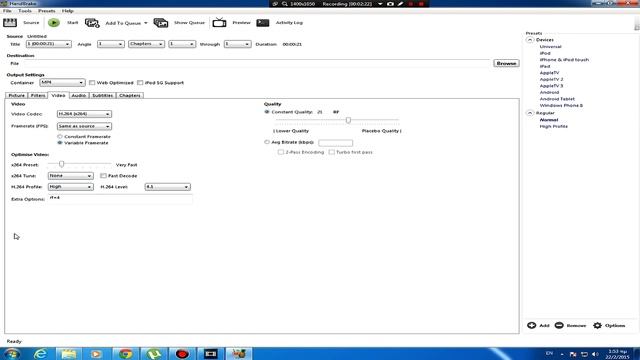This screenshot has width=640, height=360.
Task: Click the Extra Options text field
Action: (120, 199)
